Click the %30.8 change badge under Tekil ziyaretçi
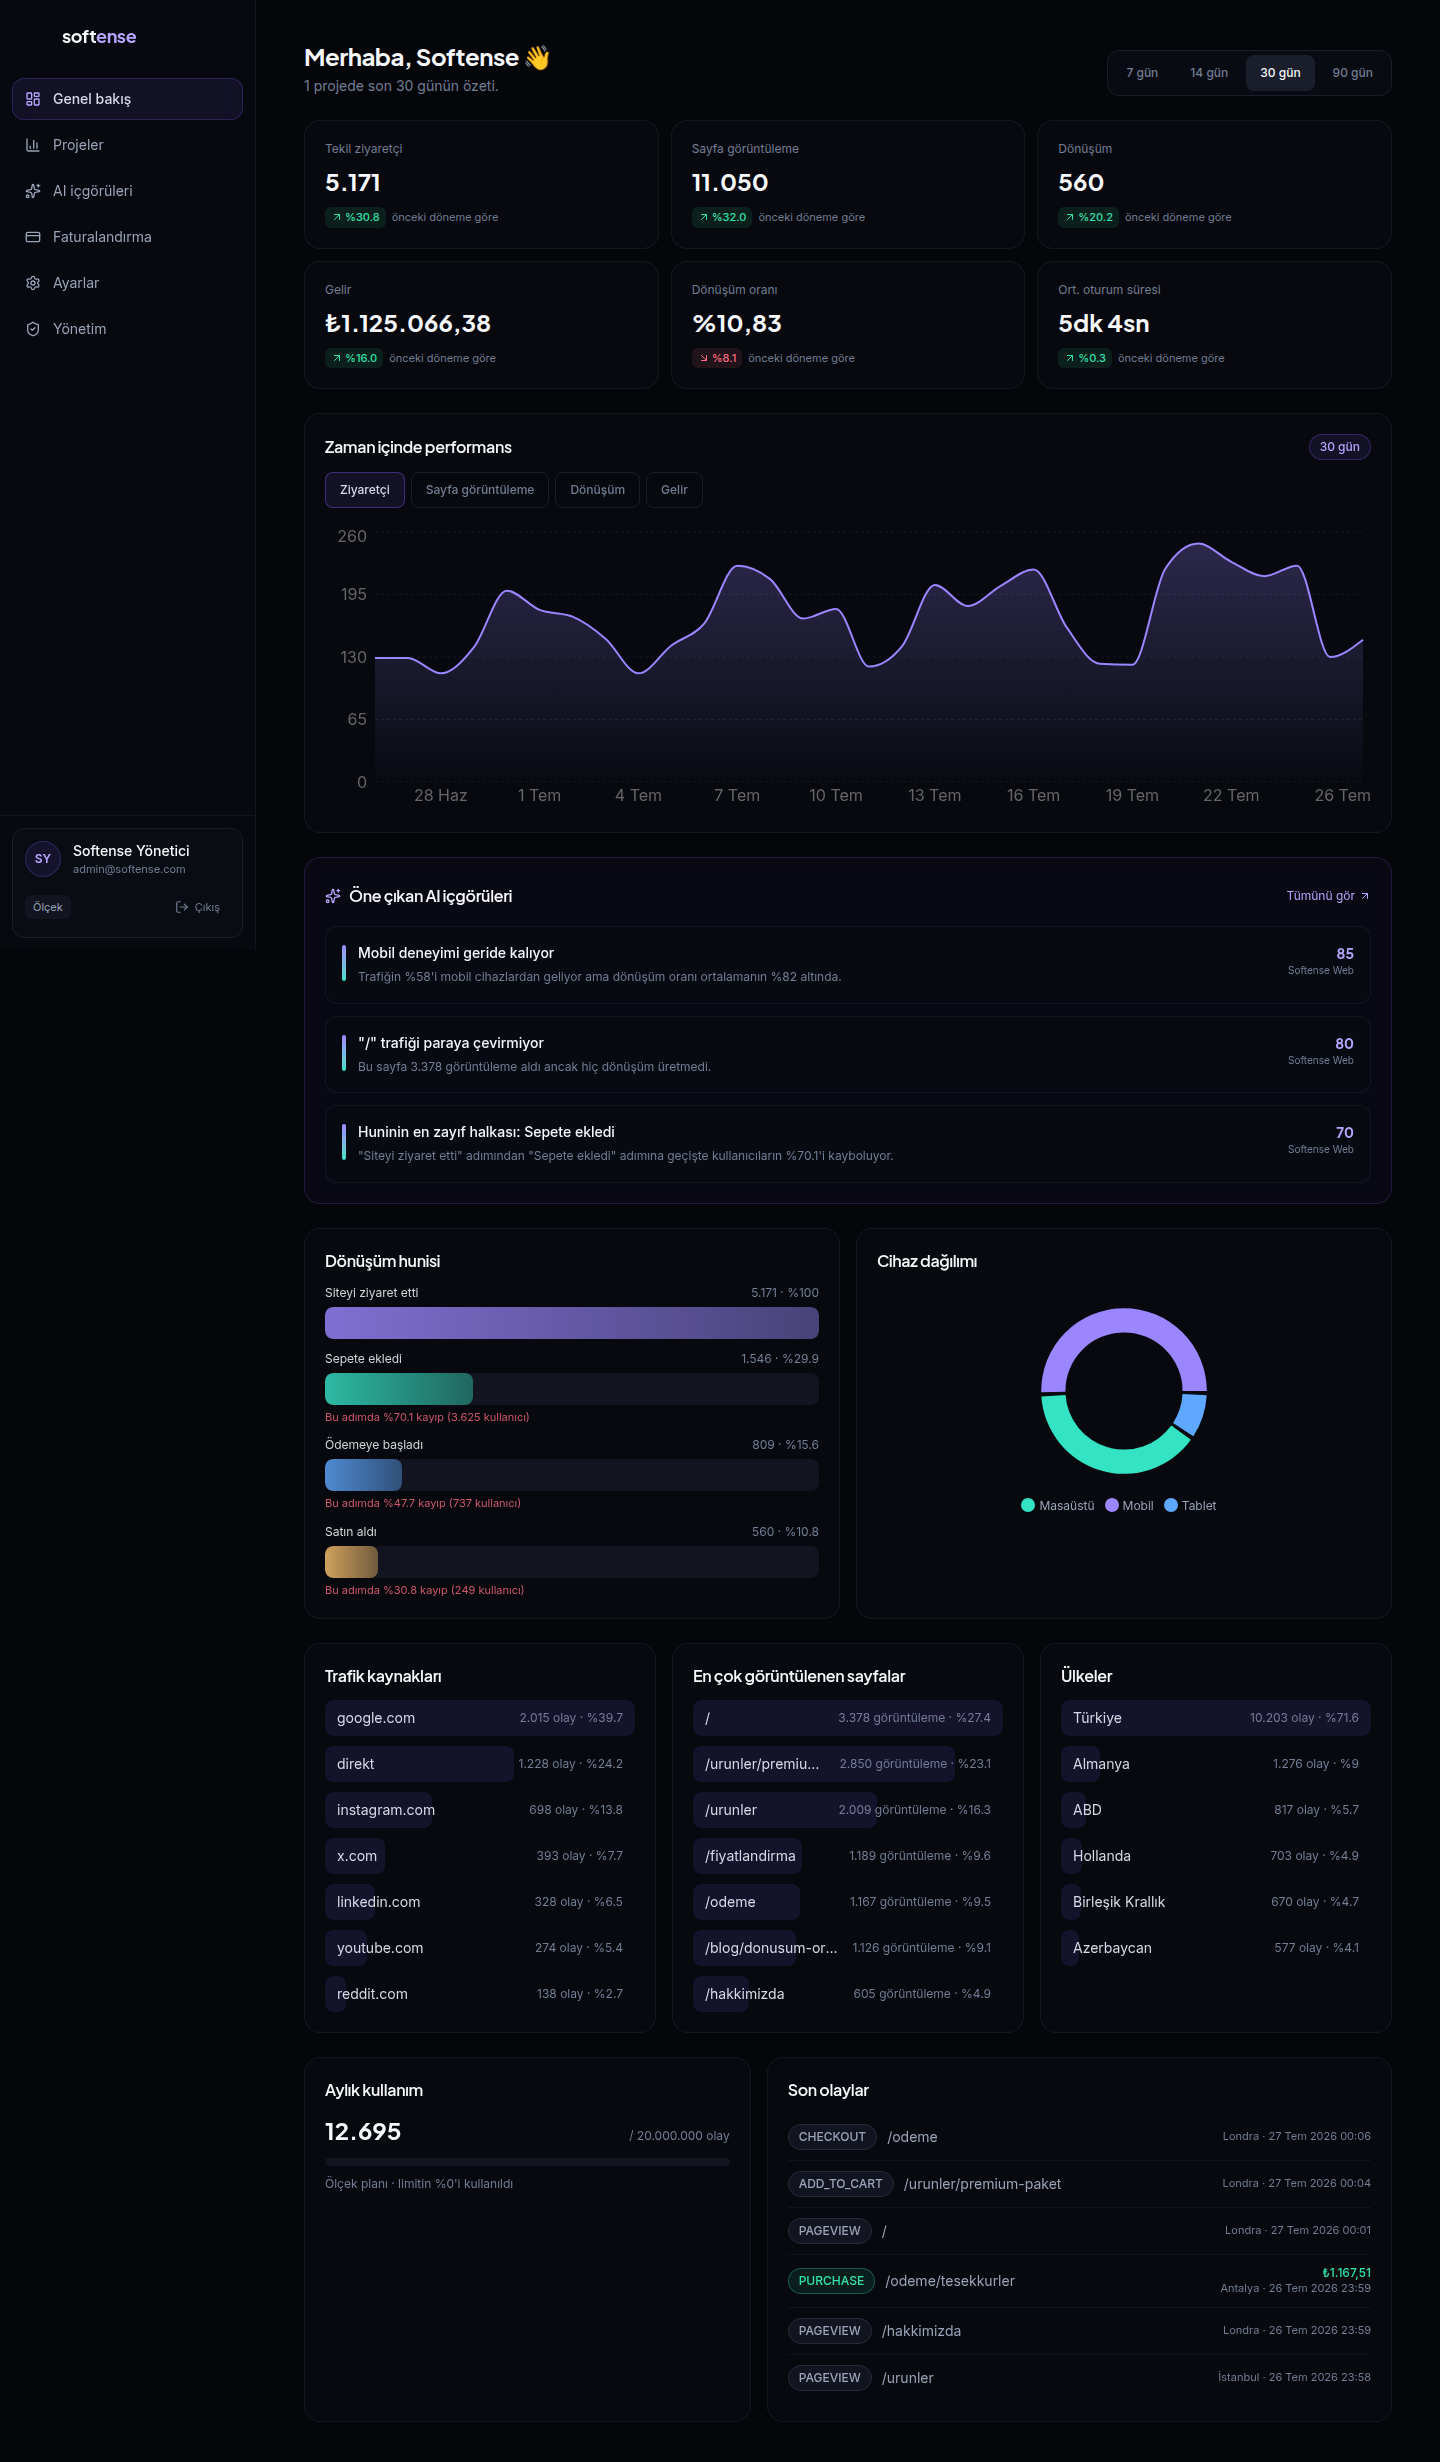This screenshot has height=2462, width=1440. [355, 217]
